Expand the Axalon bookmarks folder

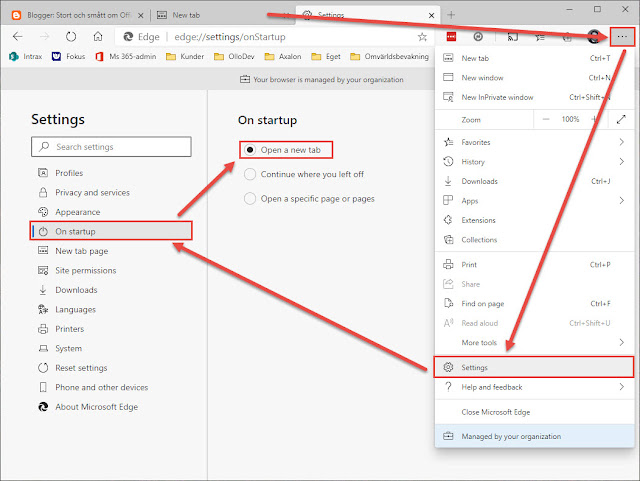283,56
